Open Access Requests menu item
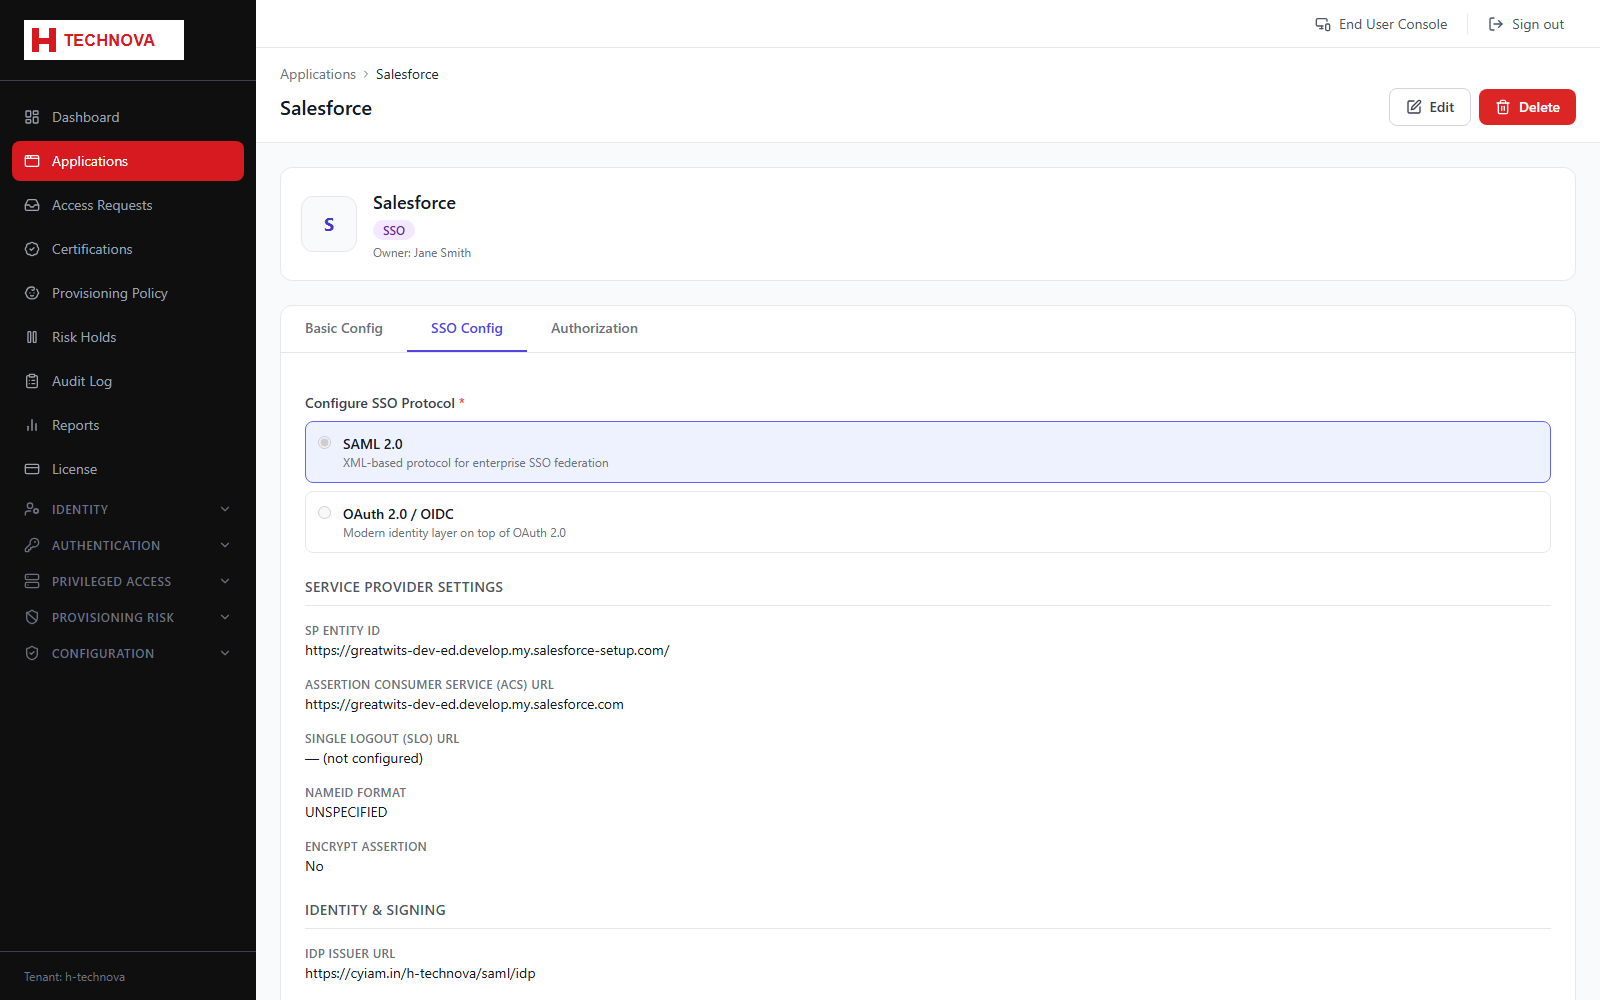Image resolution: width=1600 pixels, height=1000 pixels. (128, 205)
